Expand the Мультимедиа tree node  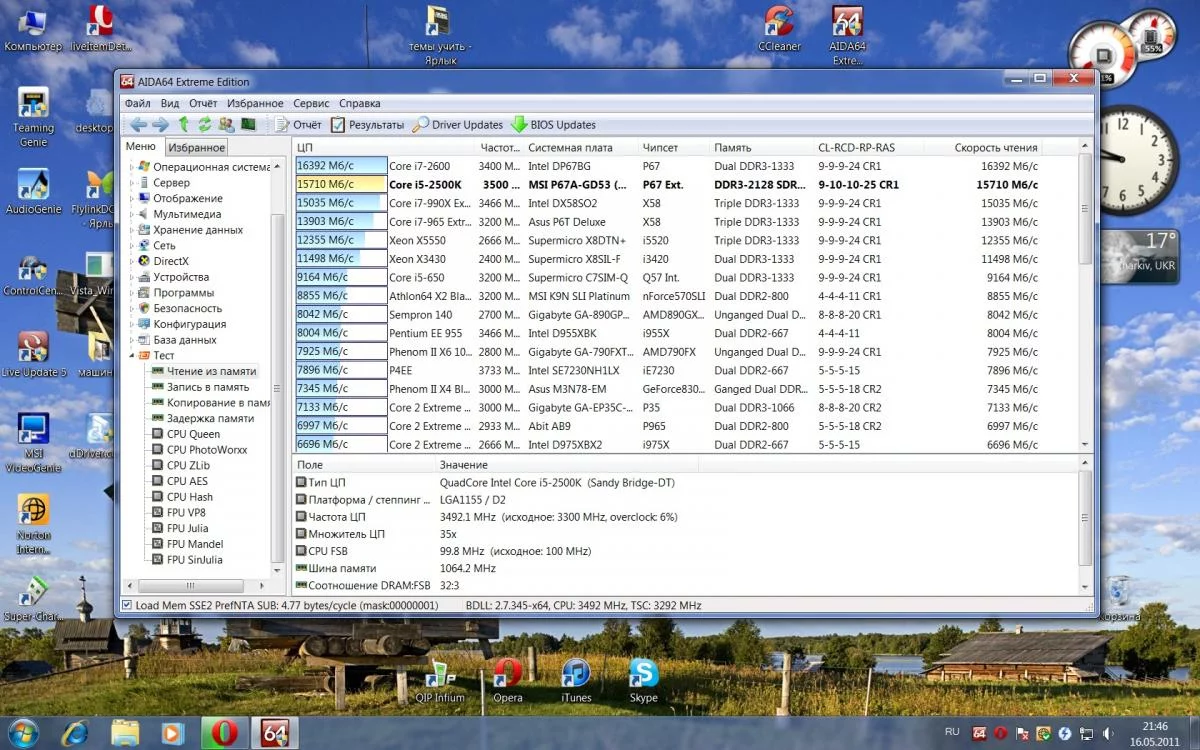(132, 214)
